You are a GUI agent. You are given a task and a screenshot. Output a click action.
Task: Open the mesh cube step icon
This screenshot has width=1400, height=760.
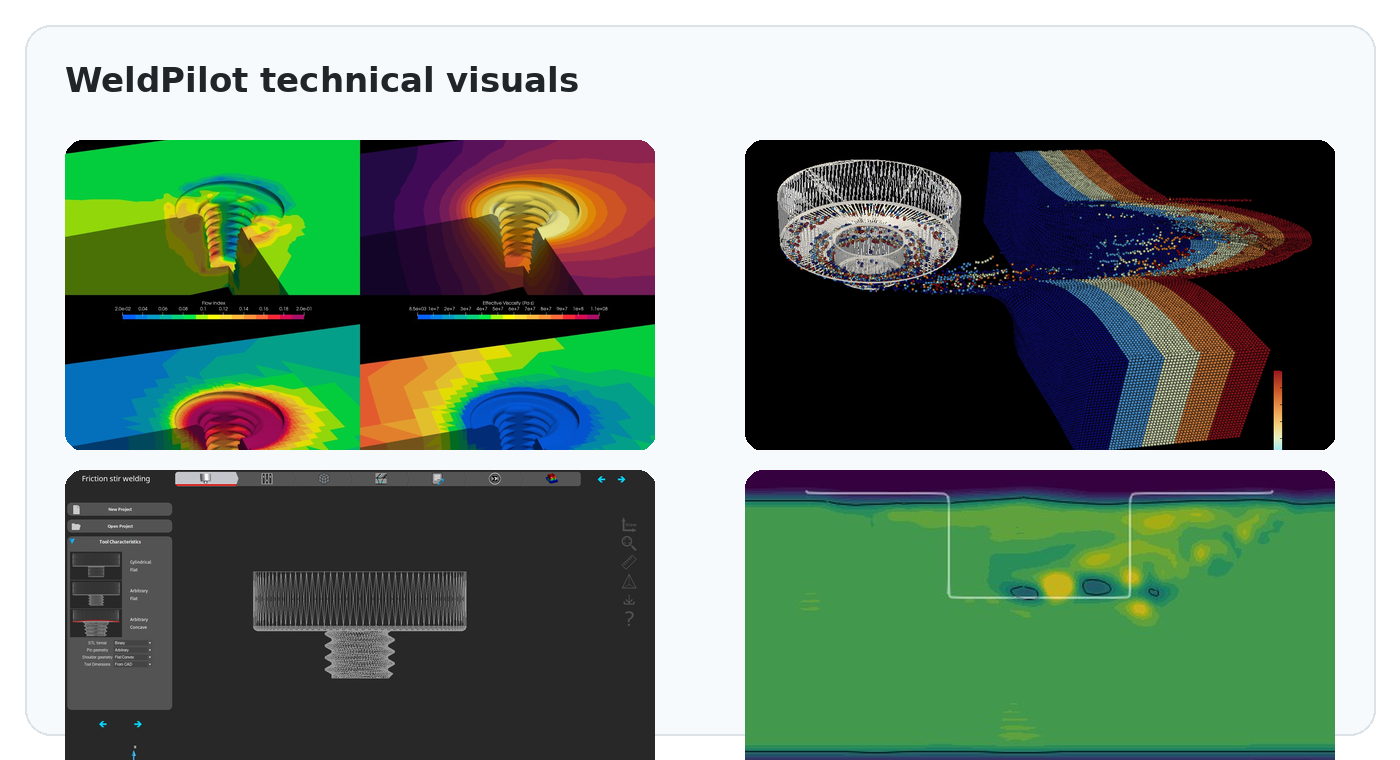tap(324, 479)
